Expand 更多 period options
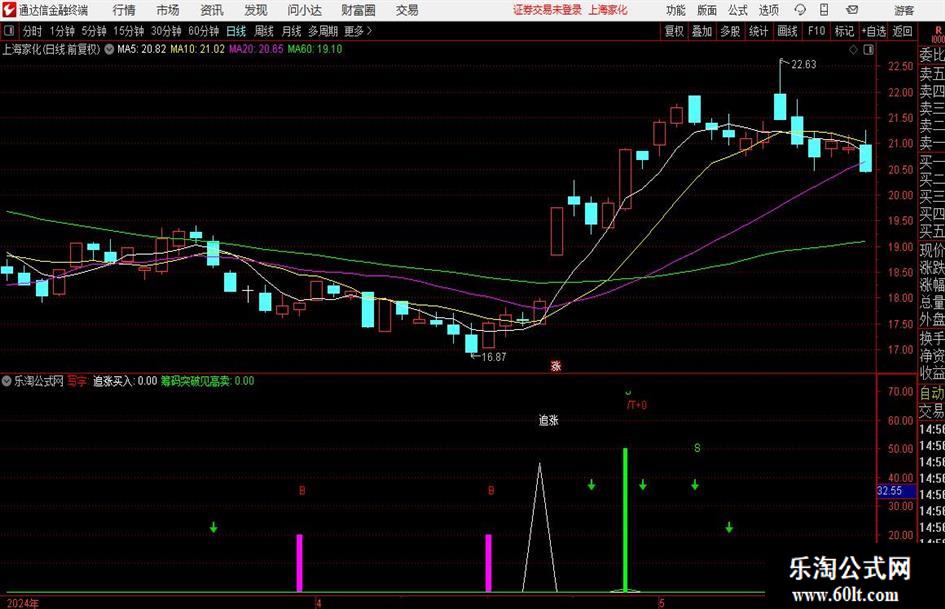945x609 pixels. pyautogui.click(x=358, y=31)
